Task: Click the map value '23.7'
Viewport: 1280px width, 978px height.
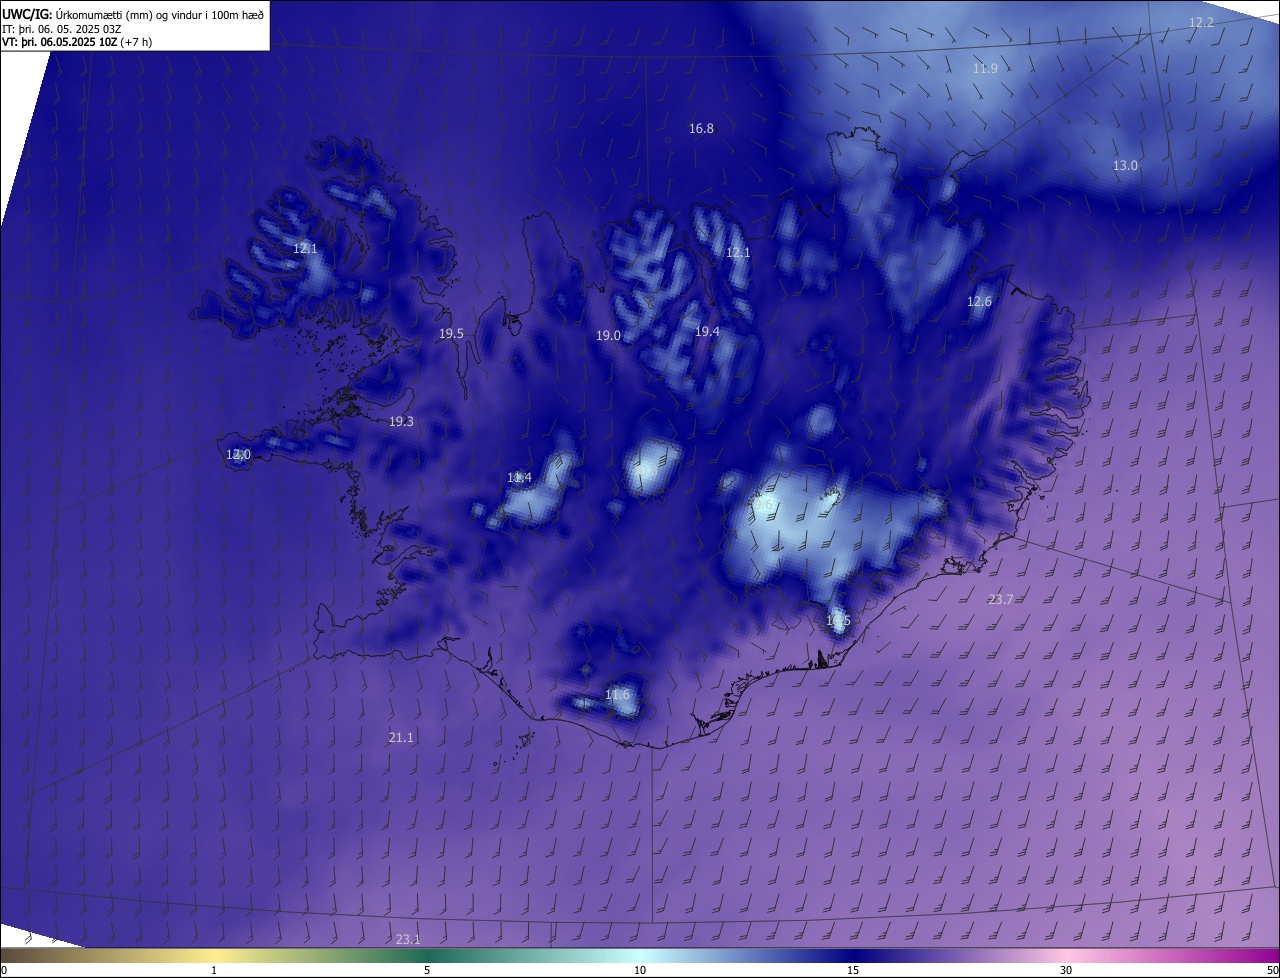Action: (x=1000, y=599)
